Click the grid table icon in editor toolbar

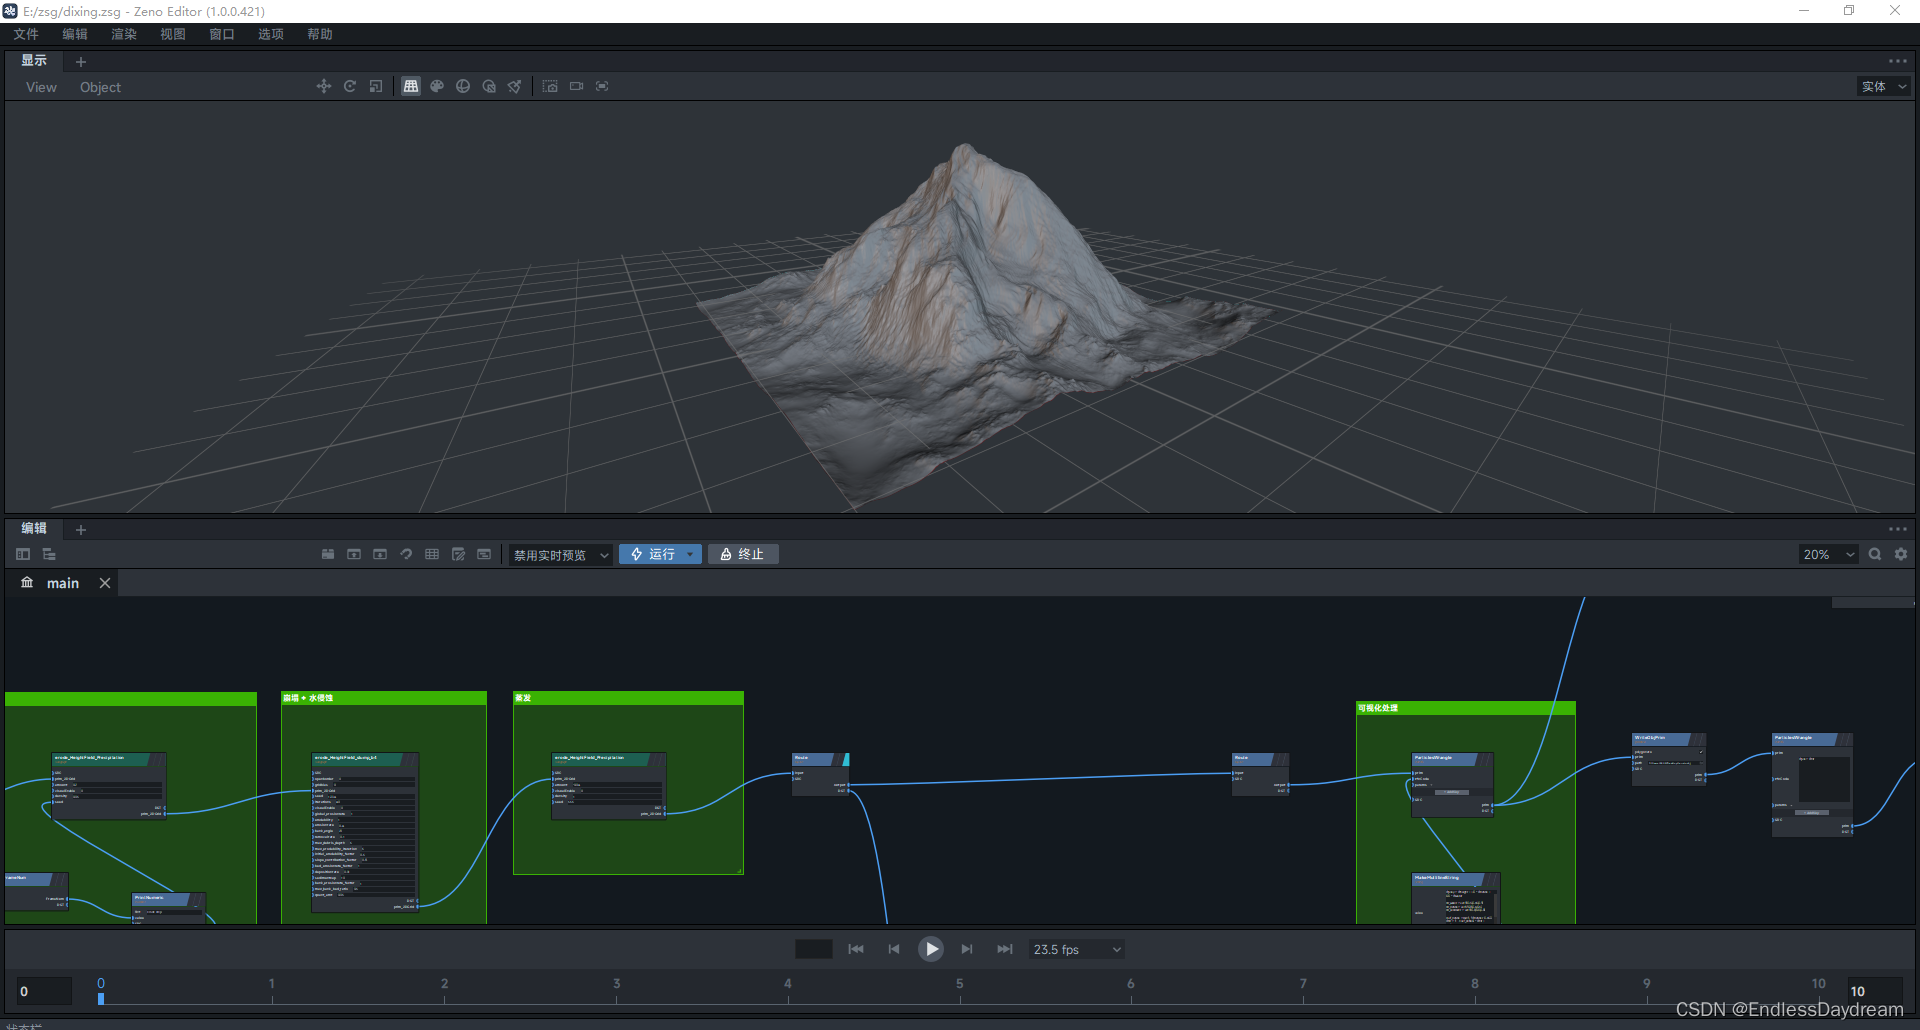(432, 554)
